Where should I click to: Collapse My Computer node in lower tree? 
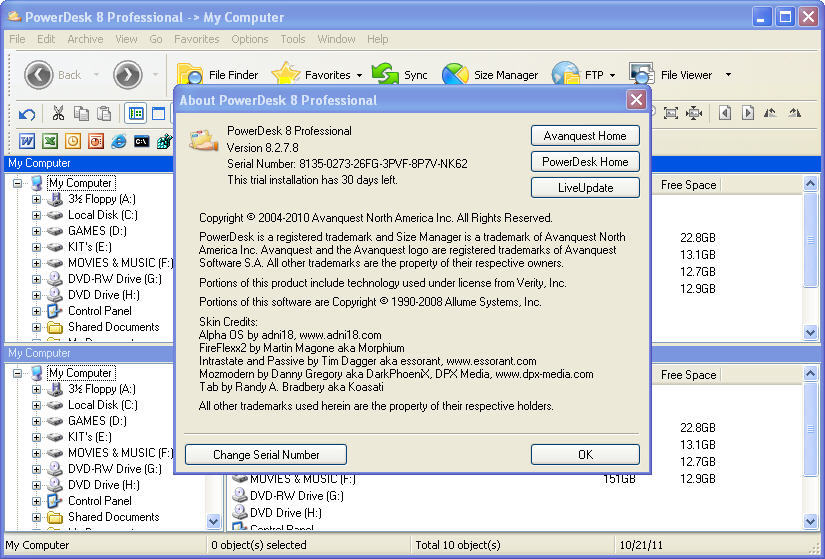coord(17,373)
